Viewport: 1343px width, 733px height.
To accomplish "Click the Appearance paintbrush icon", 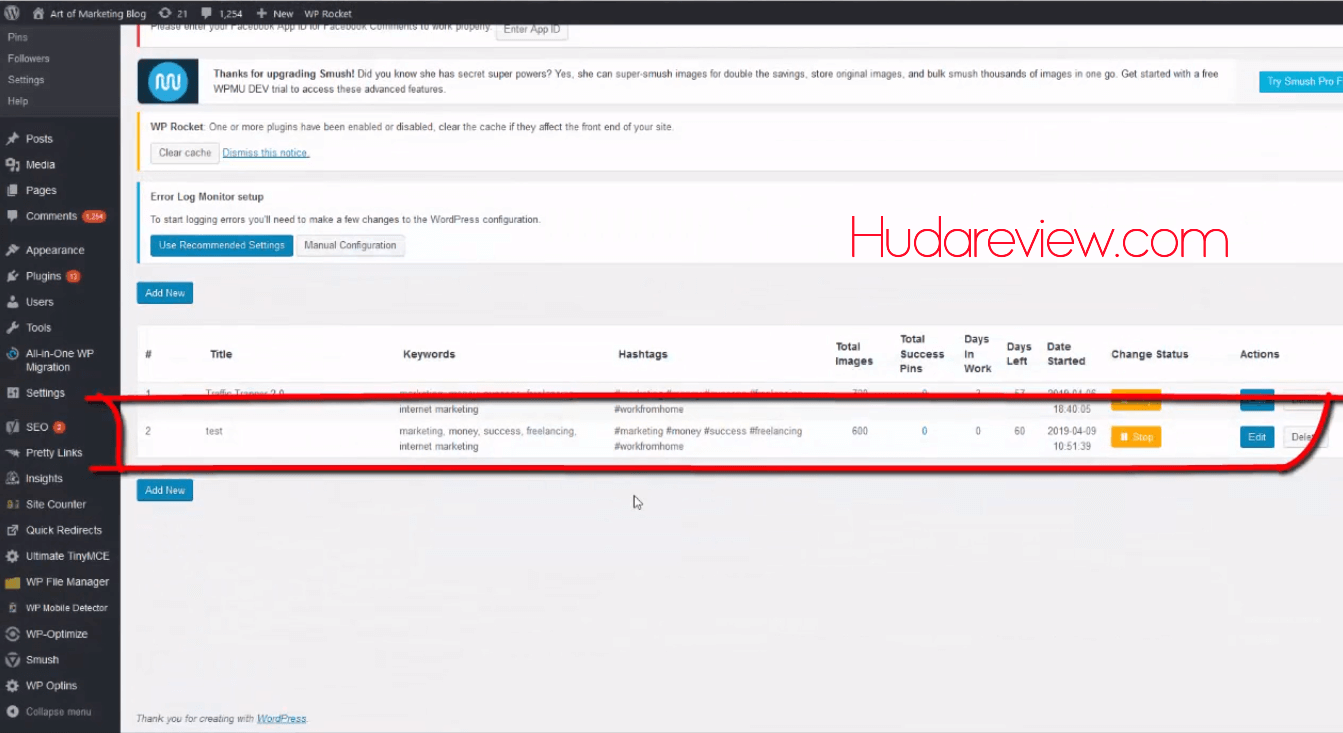I will 12,250.
